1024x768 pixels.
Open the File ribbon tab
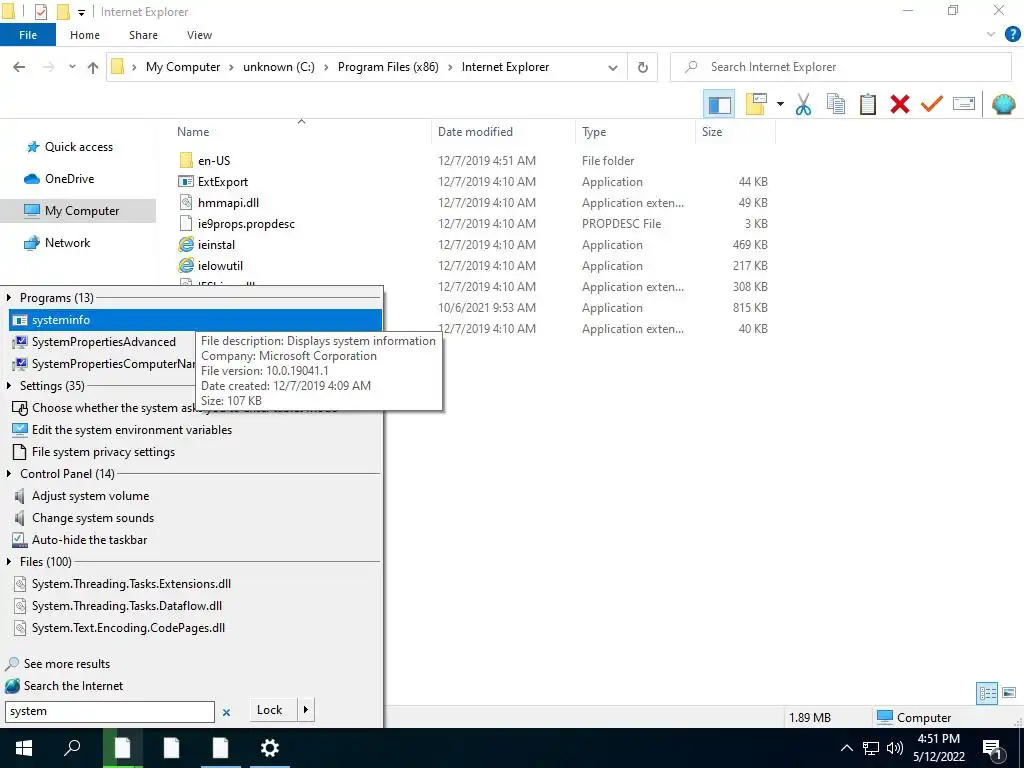point(28,35)
